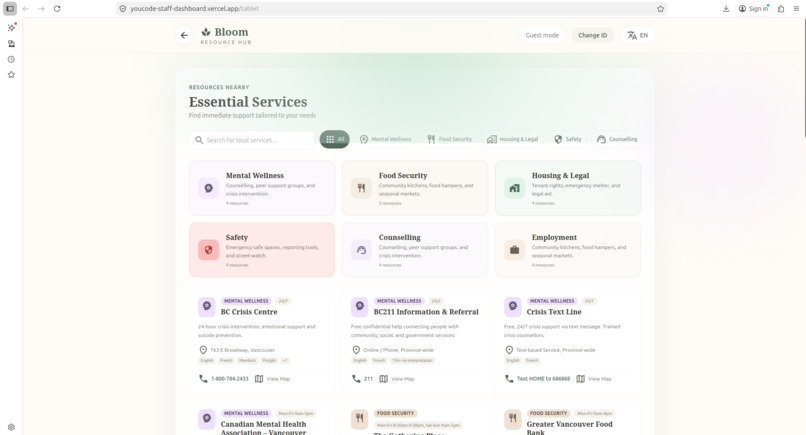Bookmark this page with the star icon
Image resolution: width=806 pixels, height=435 pixels.
click(x=660, y=9)
